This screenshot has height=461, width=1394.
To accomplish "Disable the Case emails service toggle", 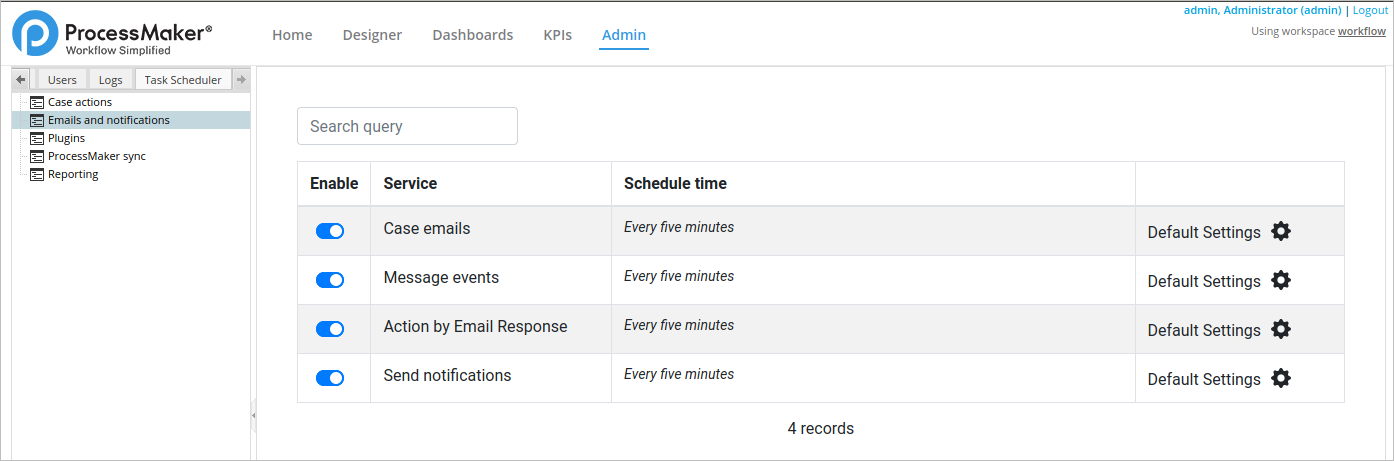I will [x=330, y=231].
